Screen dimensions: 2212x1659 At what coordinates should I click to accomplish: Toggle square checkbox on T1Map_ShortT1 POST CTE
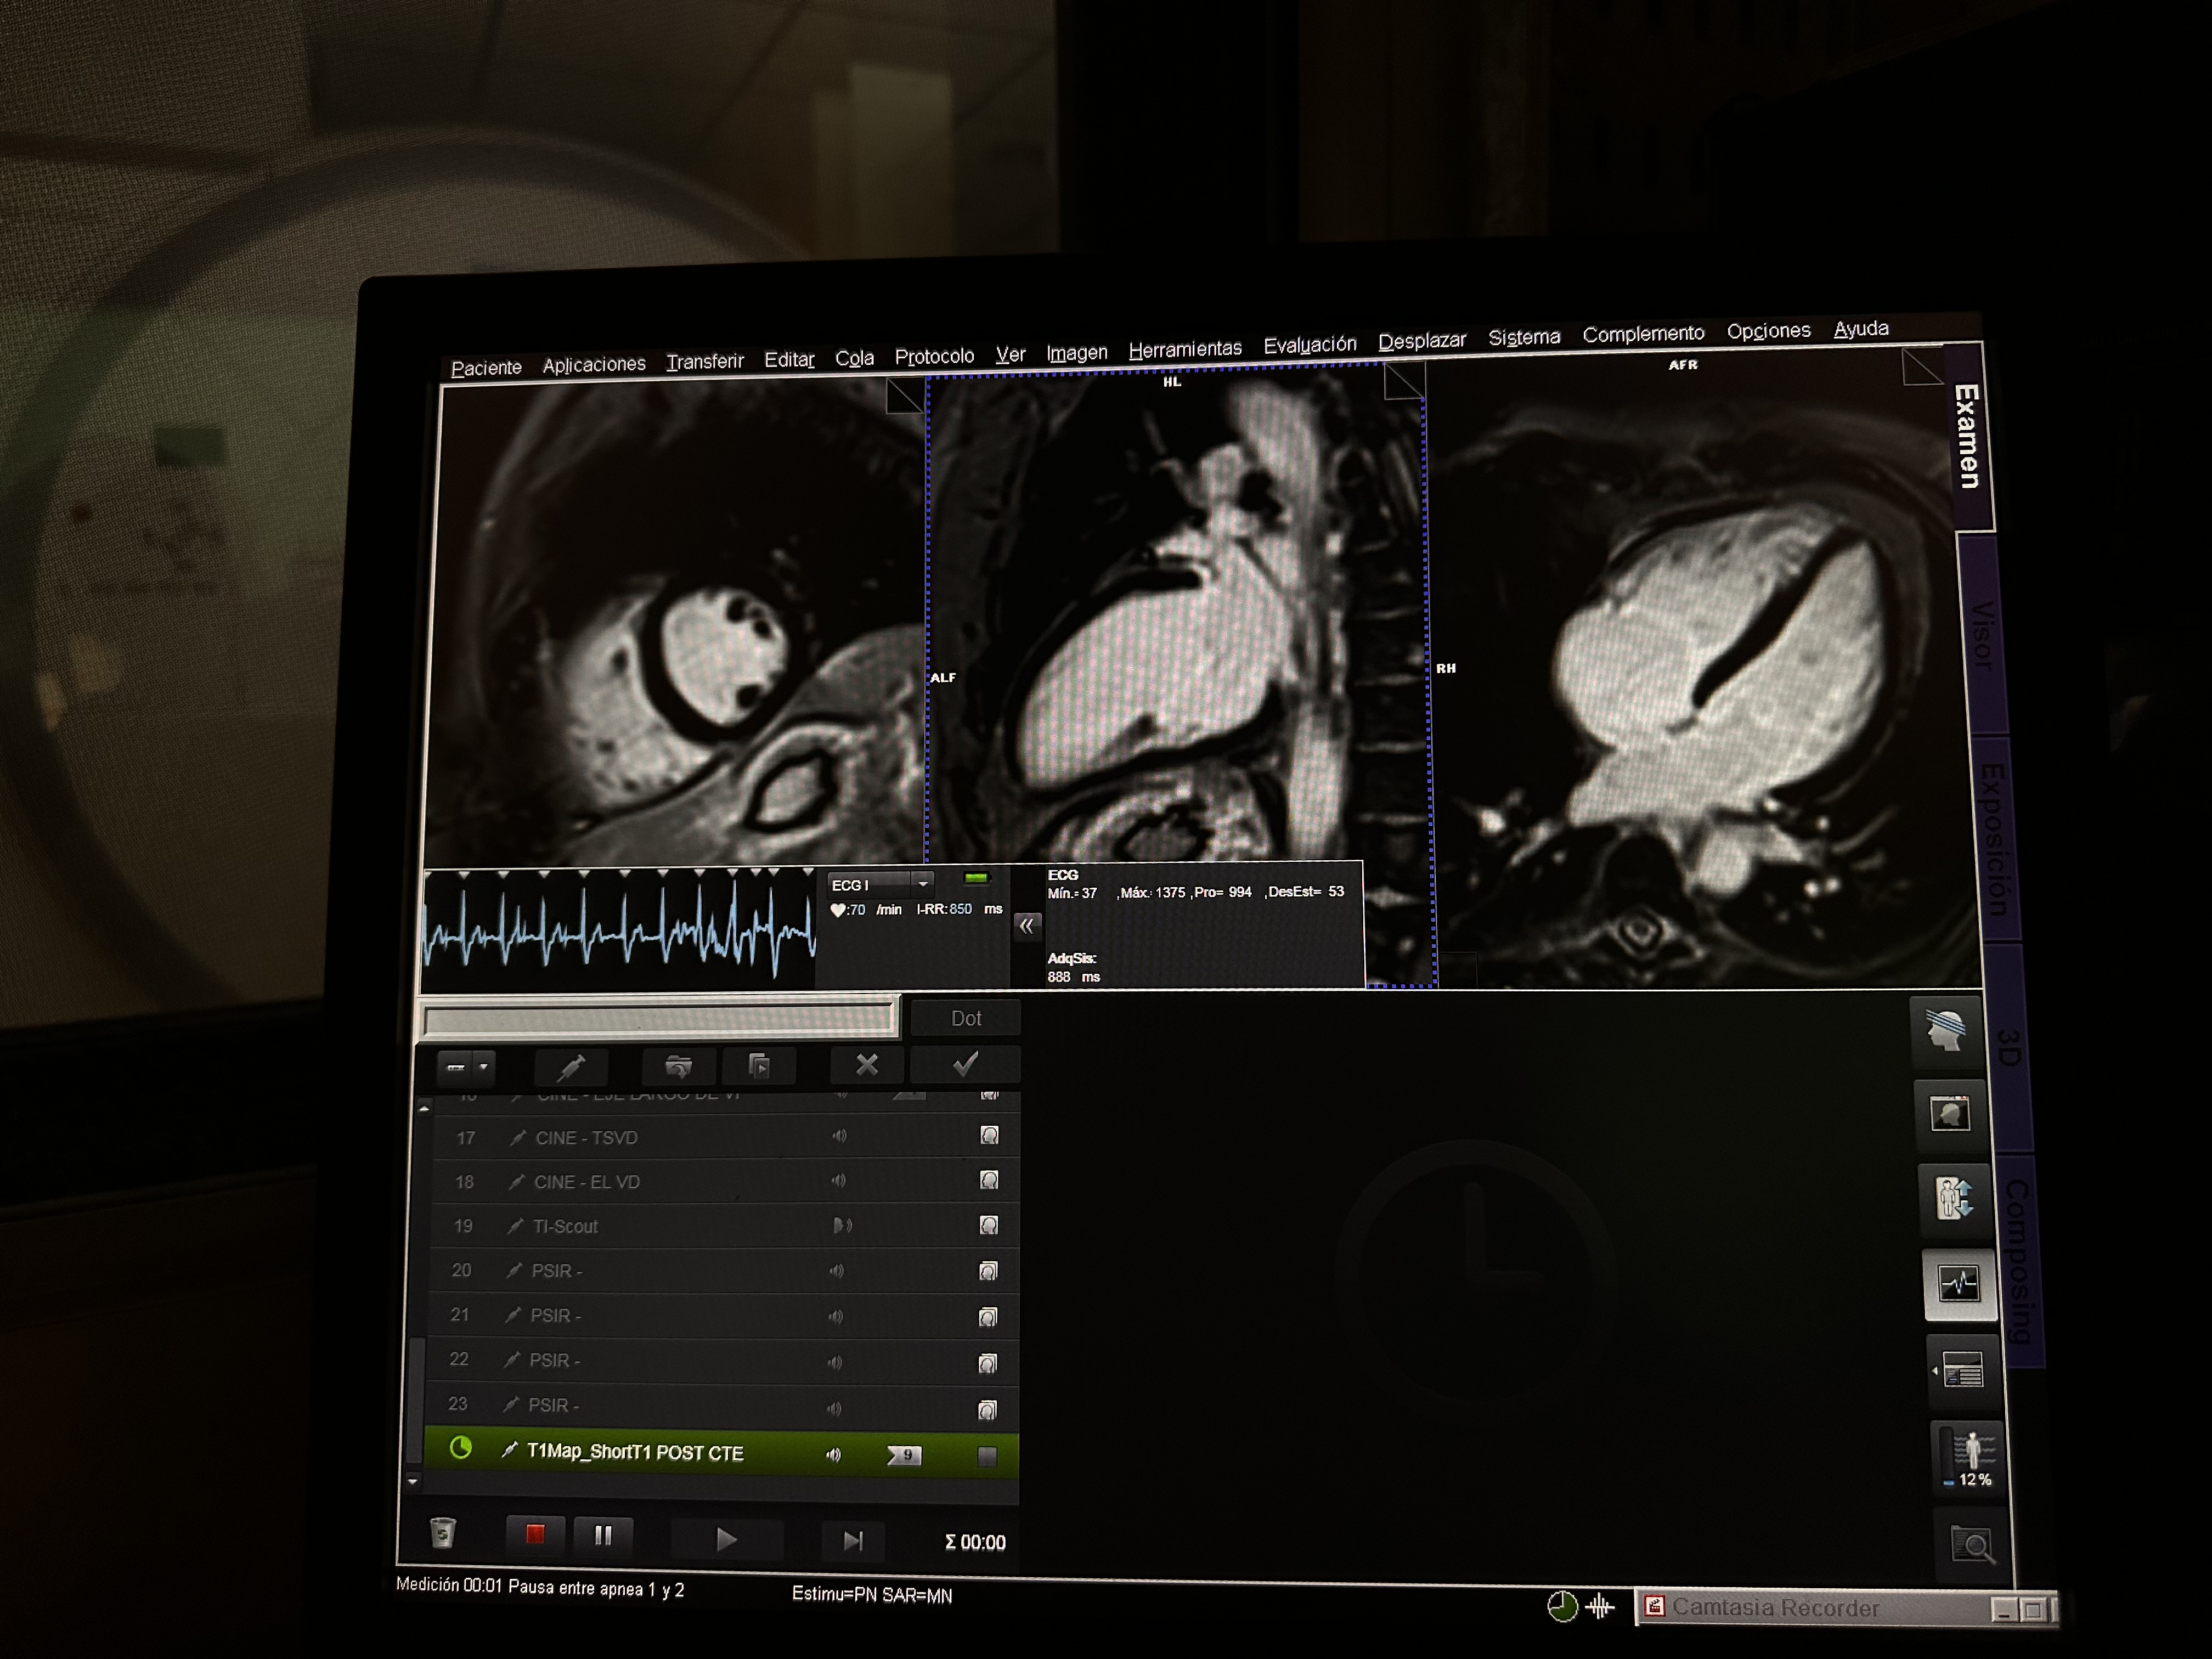[x=987, y=1455]
